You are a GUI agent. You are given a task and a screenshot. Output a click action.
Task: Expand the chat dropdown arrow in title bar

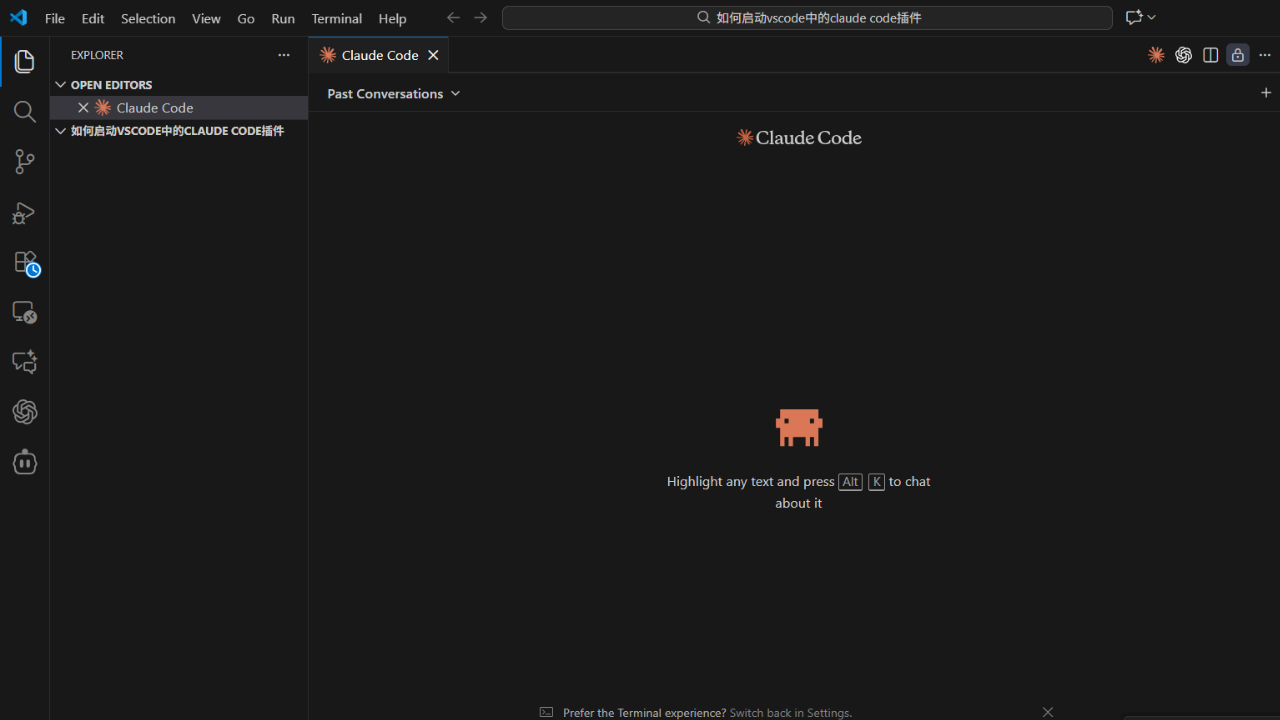pos(1152,17)
